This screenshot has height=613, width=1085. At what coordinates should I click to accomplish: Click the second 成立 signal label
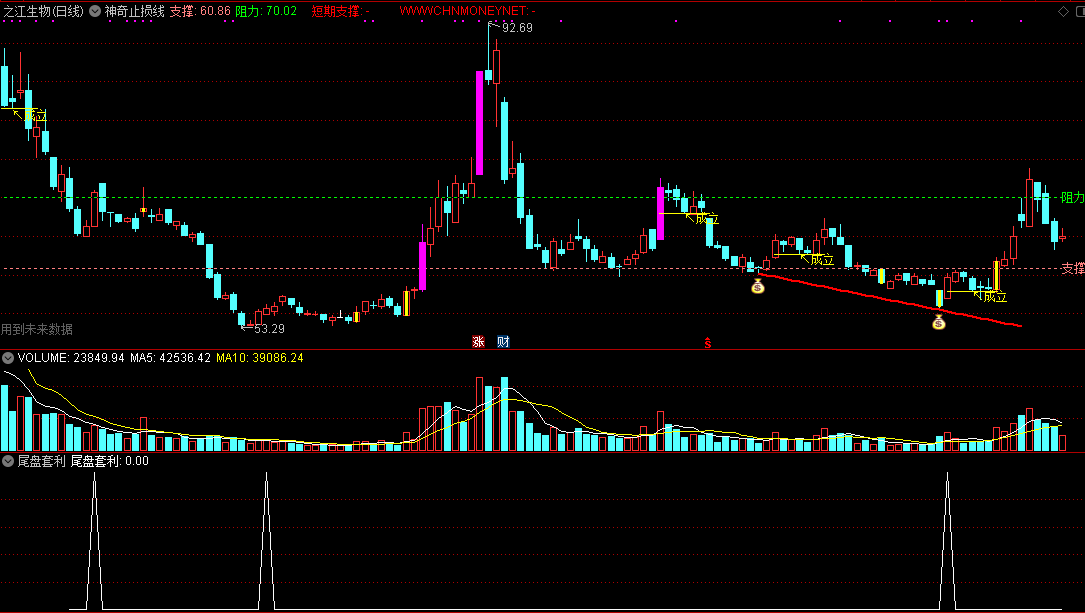[x=707, y=219]
